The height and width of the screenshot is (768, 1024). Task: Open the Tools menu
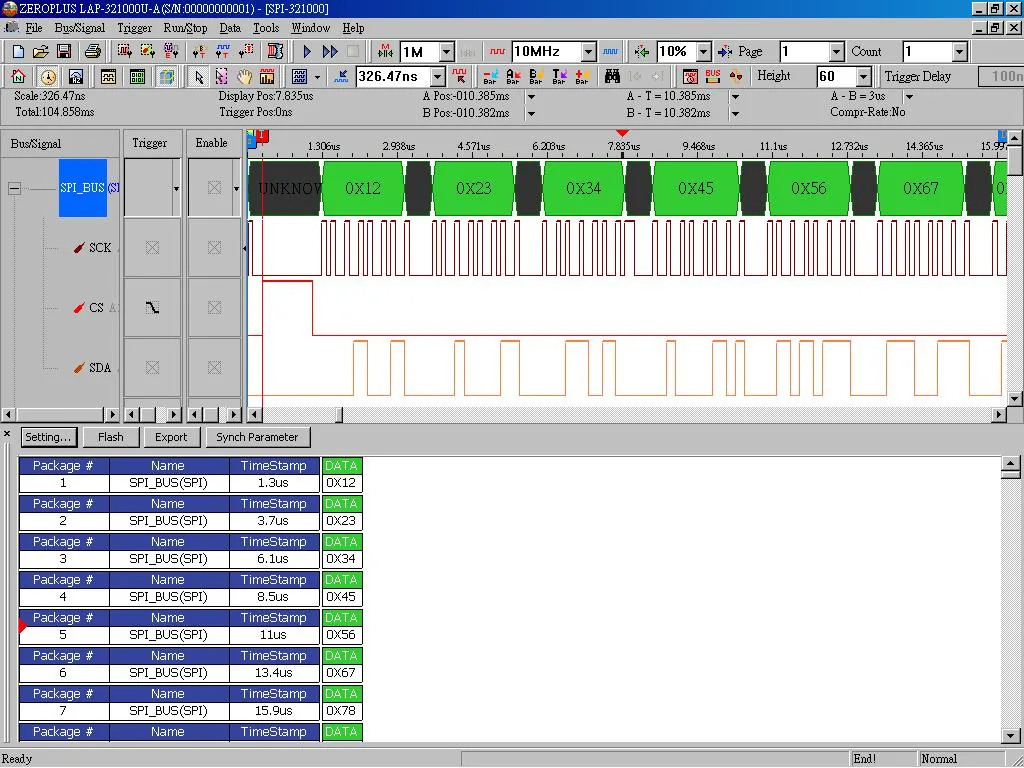click(x=266, y=28)
